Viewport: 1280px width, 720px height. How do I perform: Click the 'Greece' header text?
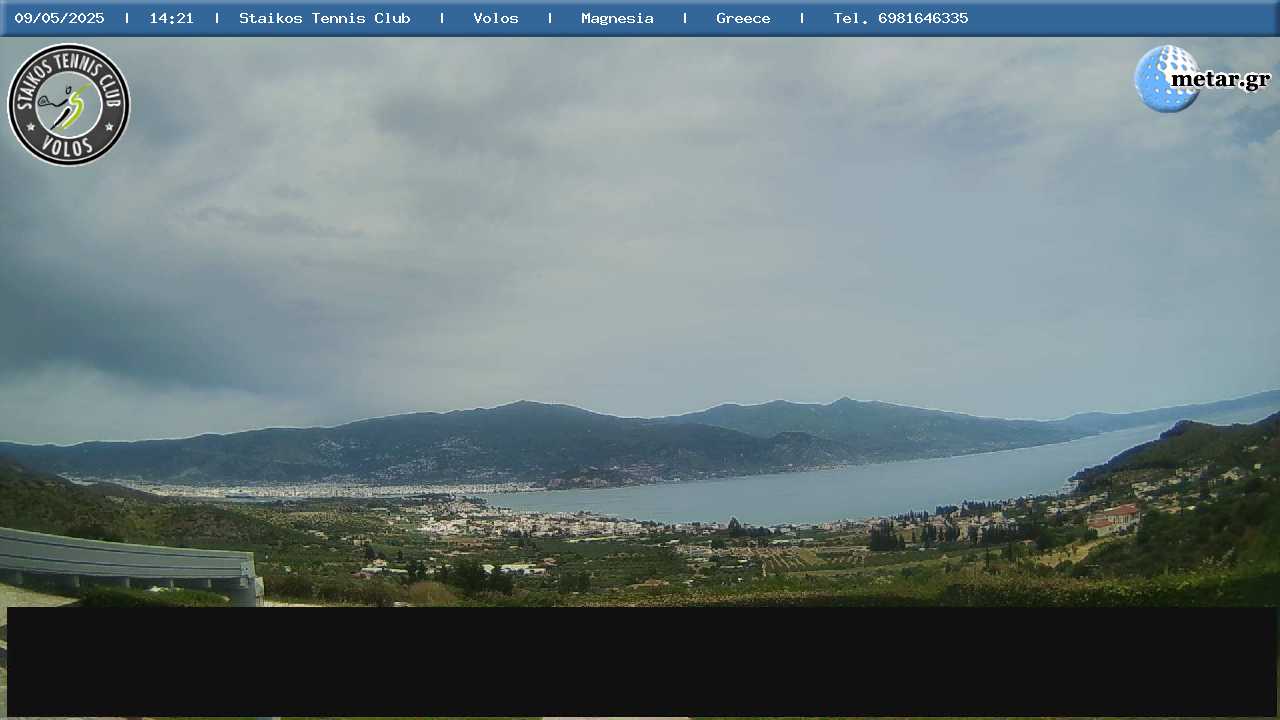743,18
